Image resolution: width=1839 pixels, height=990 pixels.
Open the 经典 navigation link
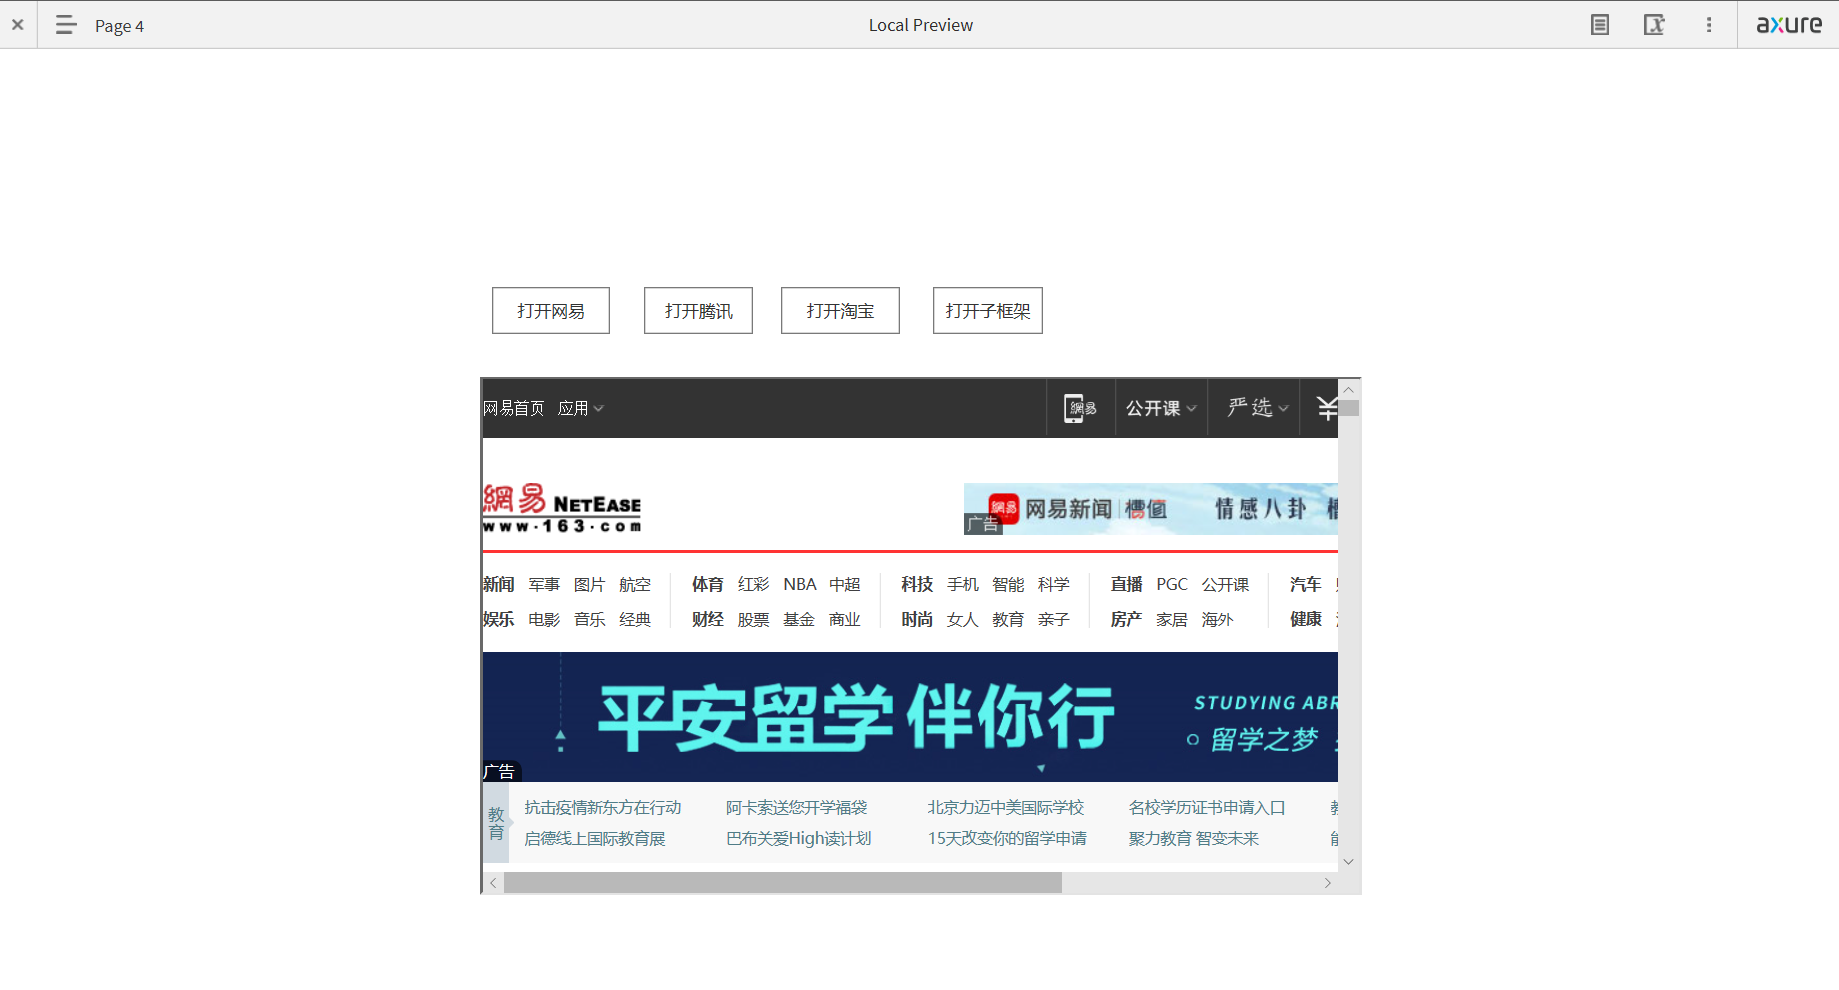tap(635, 619)
